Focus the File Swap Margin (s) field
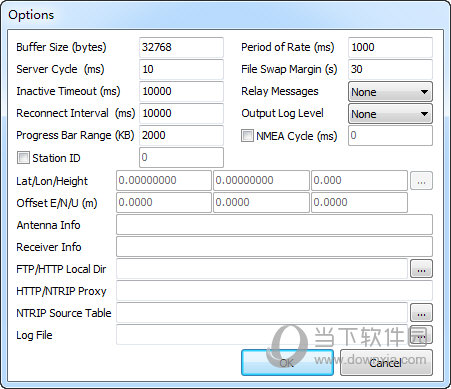This screenshot has height=389, width=451. [x=390, y=69]
